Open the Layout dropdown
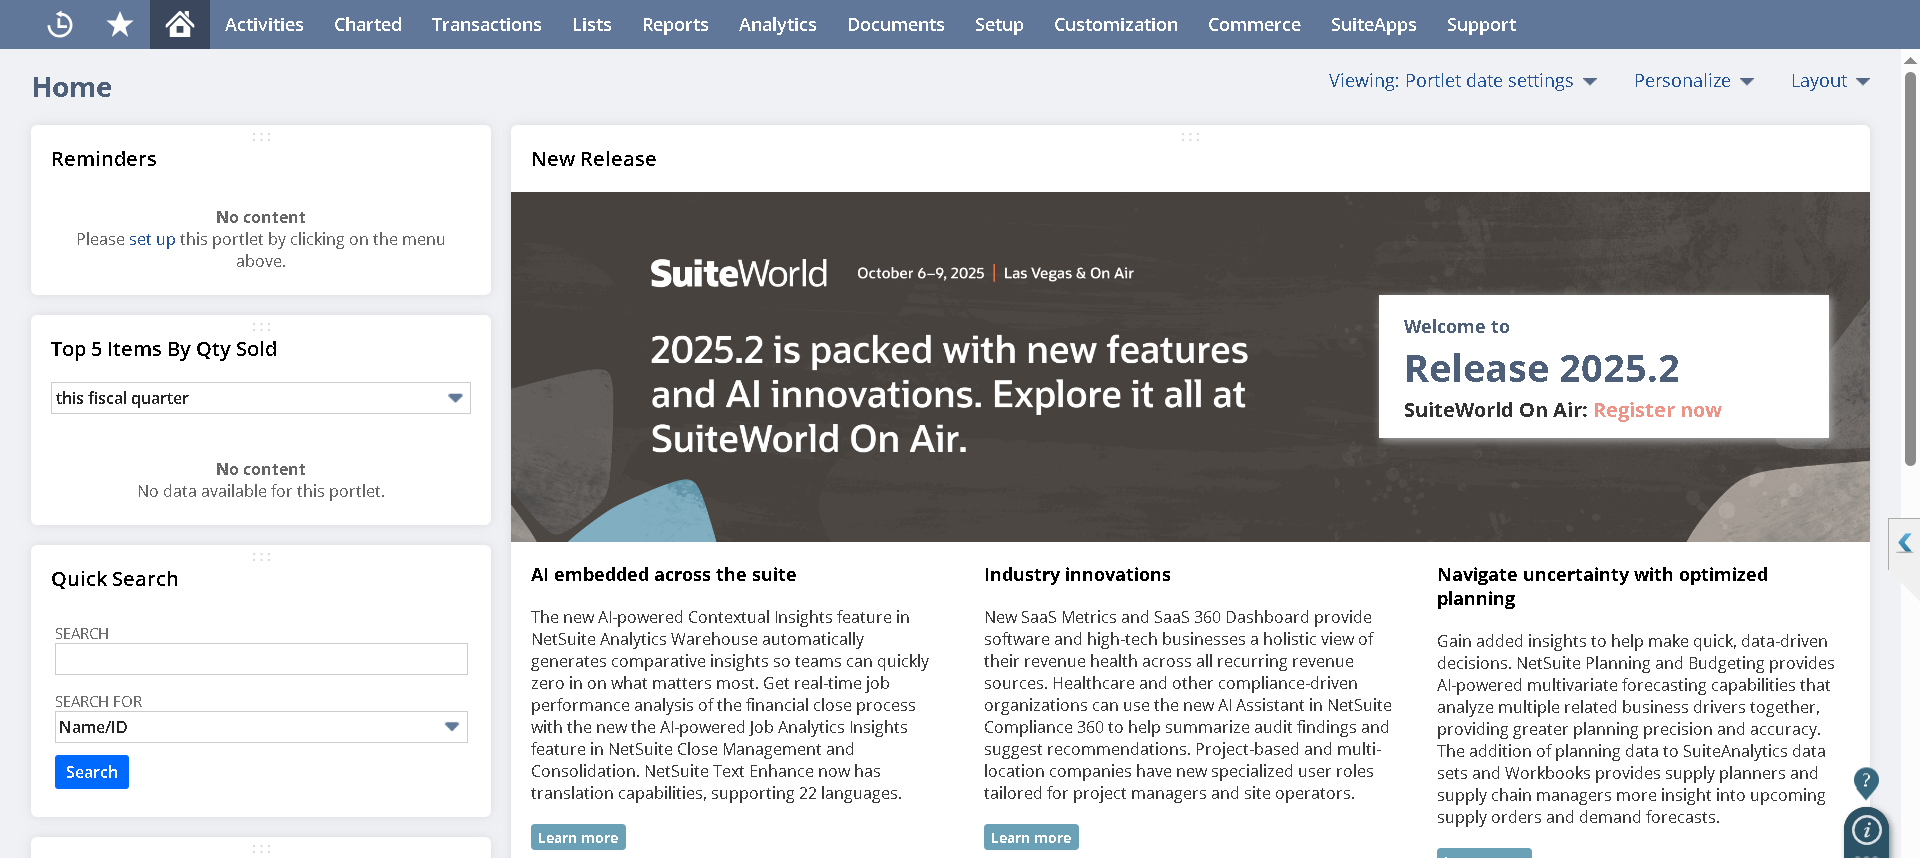Image resolution: width=1920 pixels, height=858 pixels. pyautogui.click(x=1829, y=81)
